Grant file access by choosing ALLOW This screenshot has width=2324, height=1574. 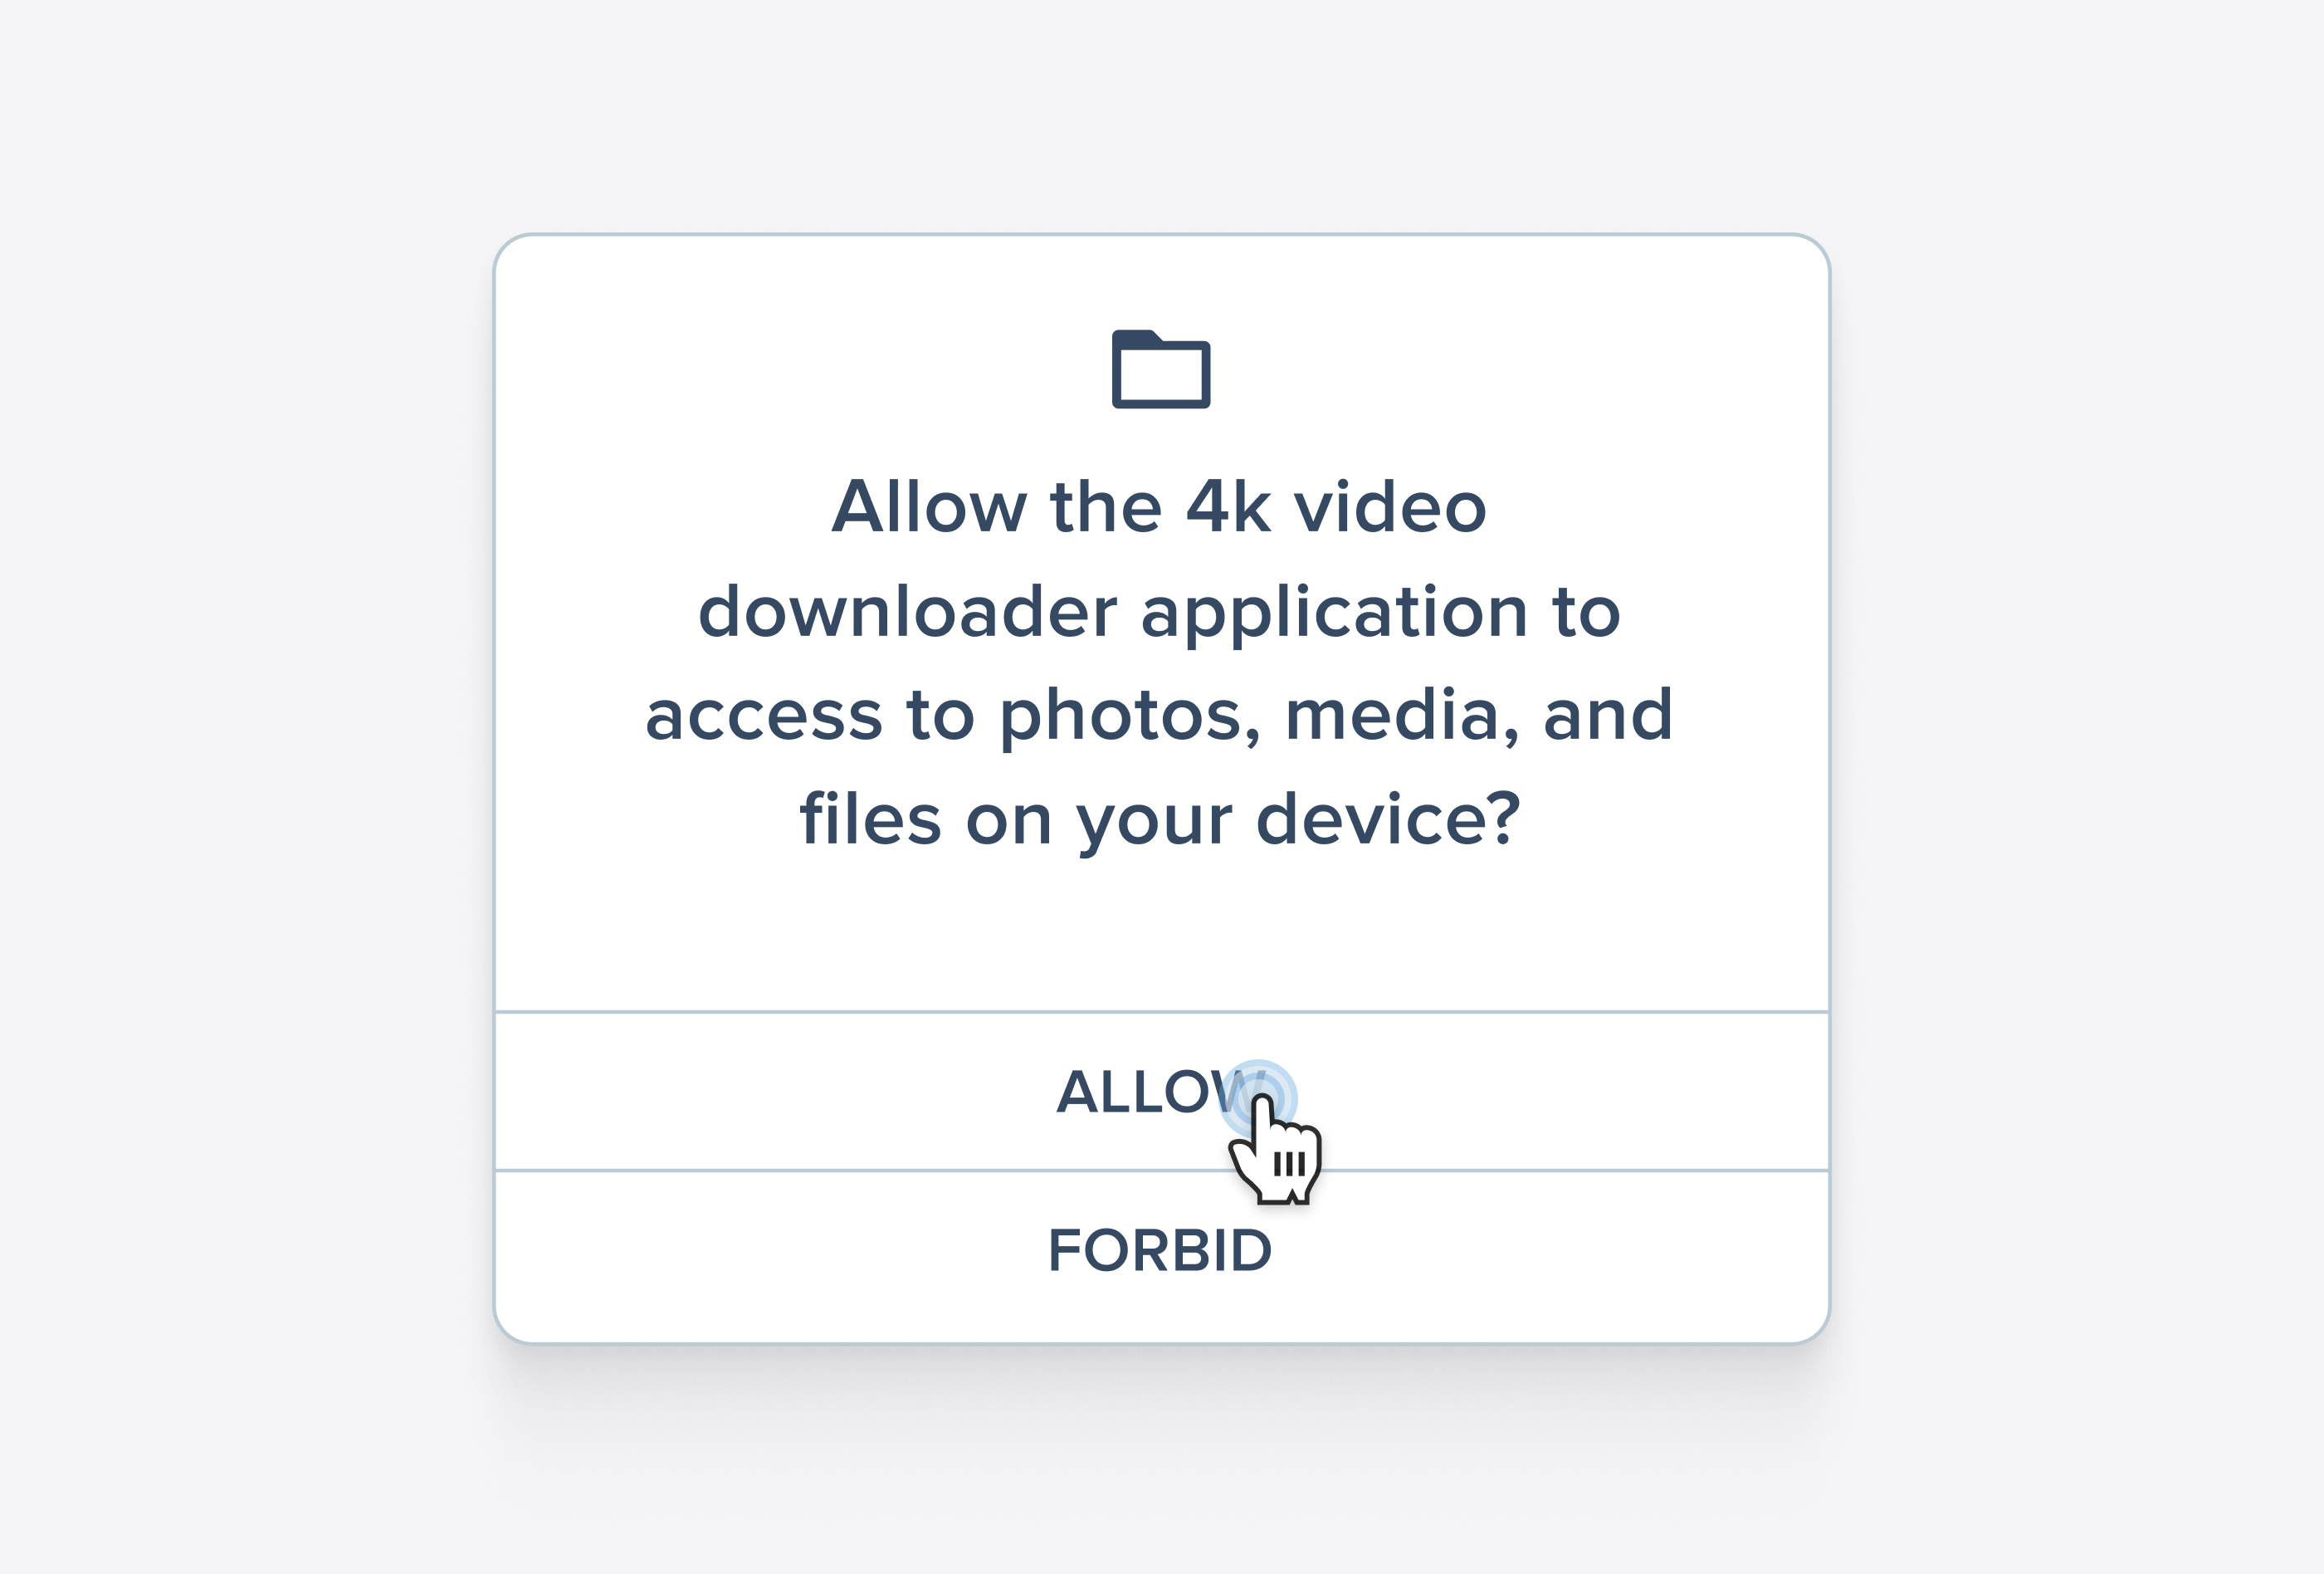(1162, 1091)
